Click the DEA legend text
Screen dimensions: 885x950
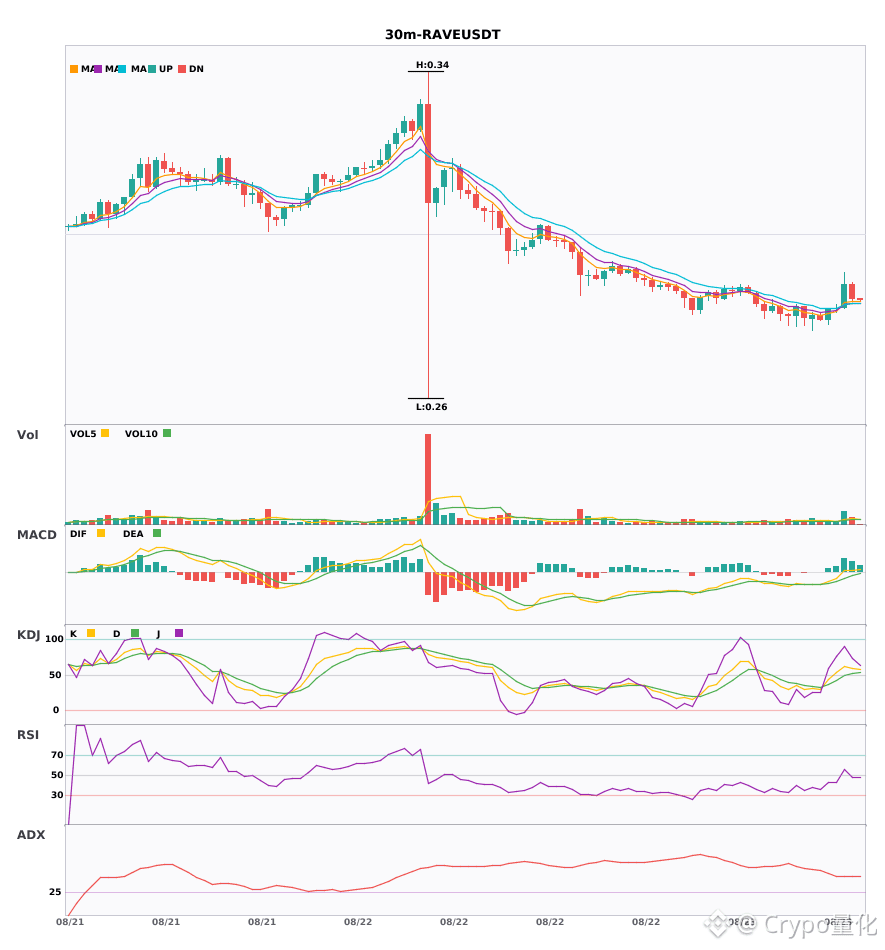pyautogui.click(x=133, y=534)
